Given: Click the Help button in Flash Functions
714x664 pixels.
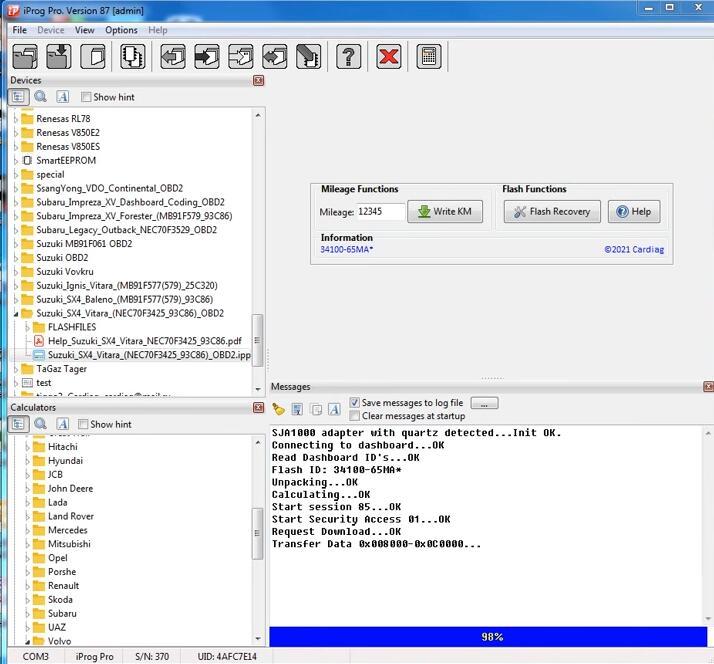Looking at the screenshot, I should tap(634, 211).
